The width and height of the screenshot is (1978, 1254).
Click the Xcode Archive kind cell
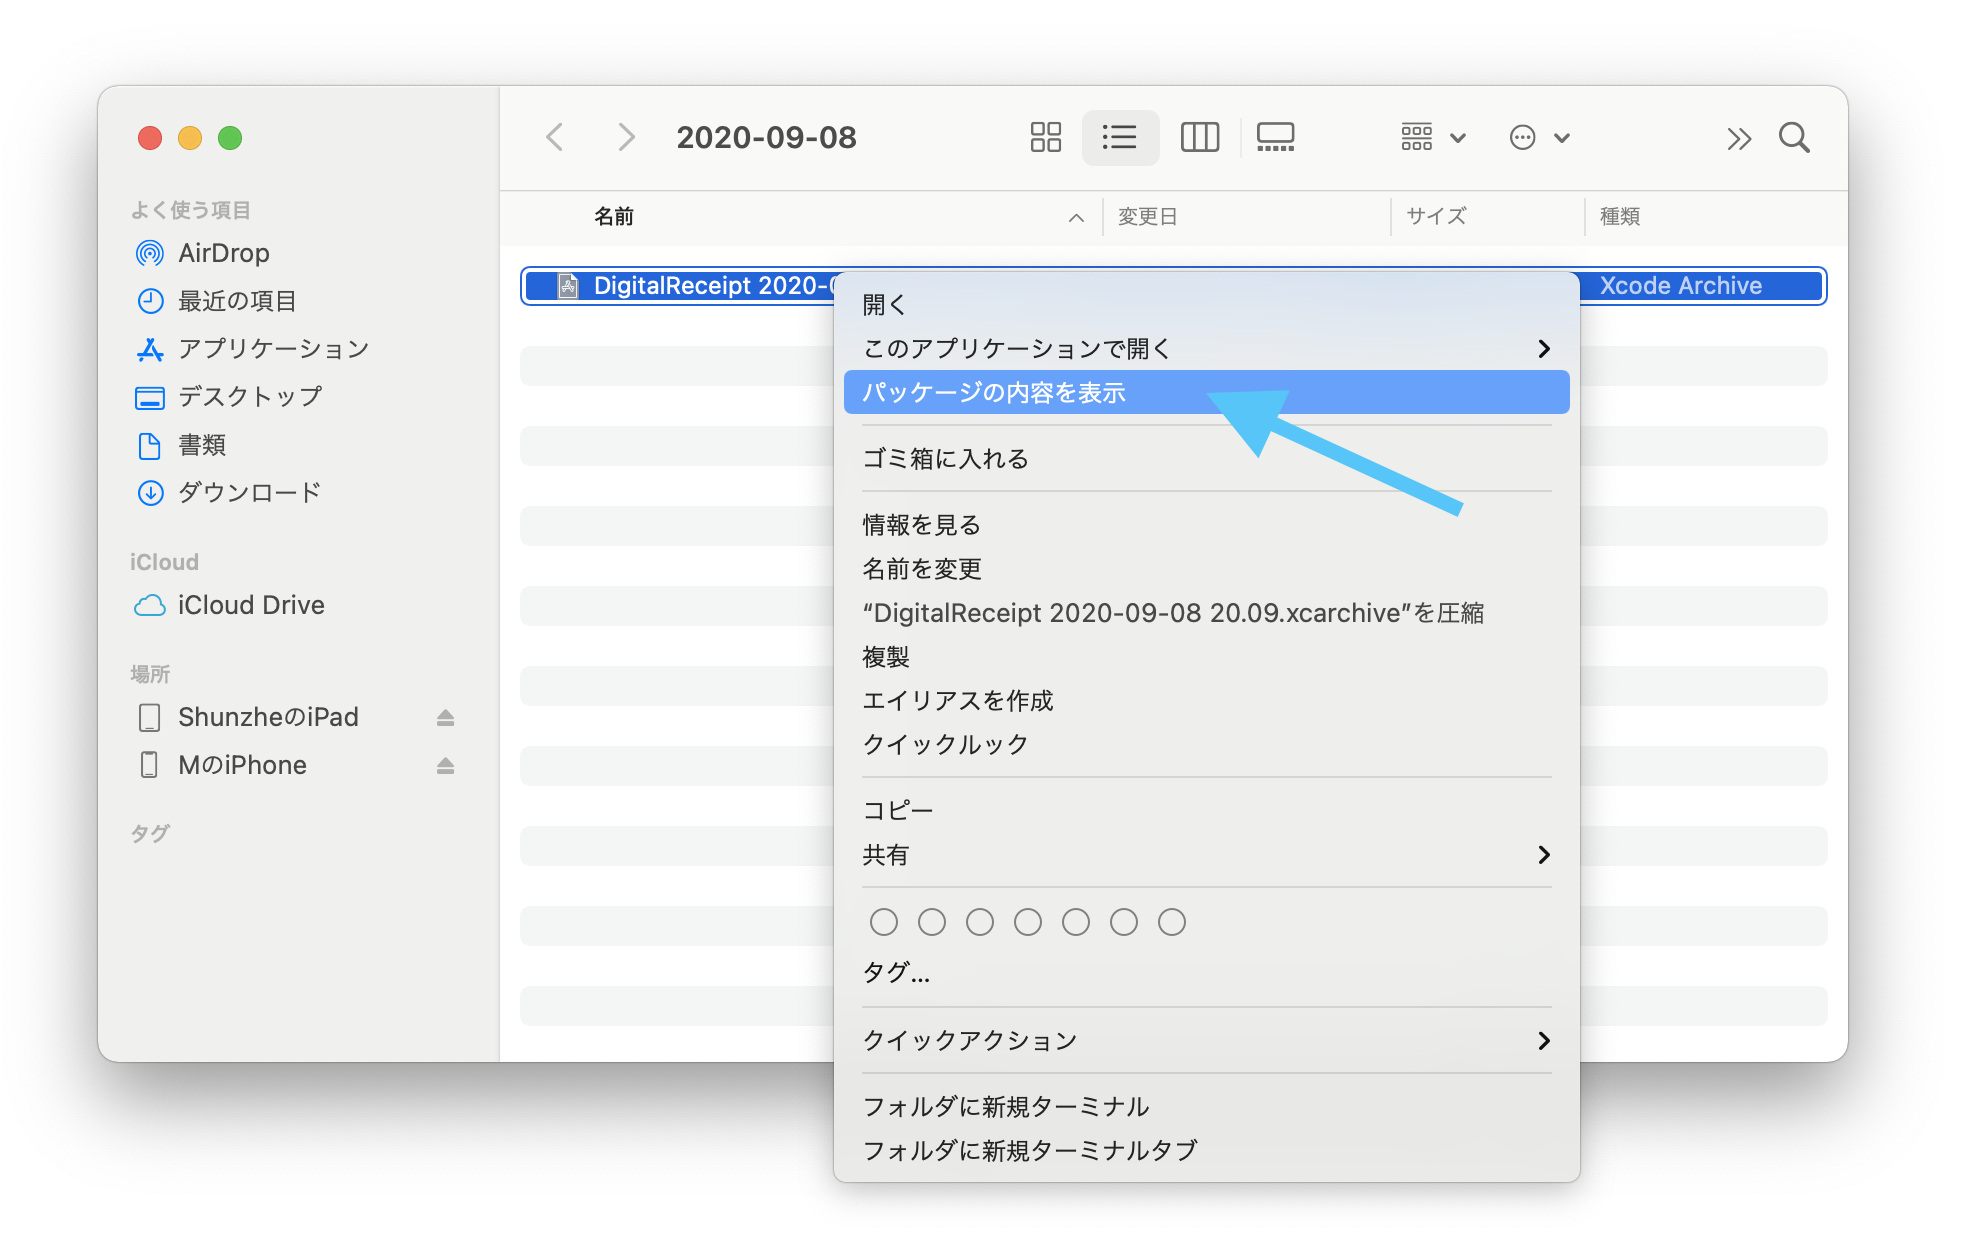pyautogui.click(x=1680, y=286)
